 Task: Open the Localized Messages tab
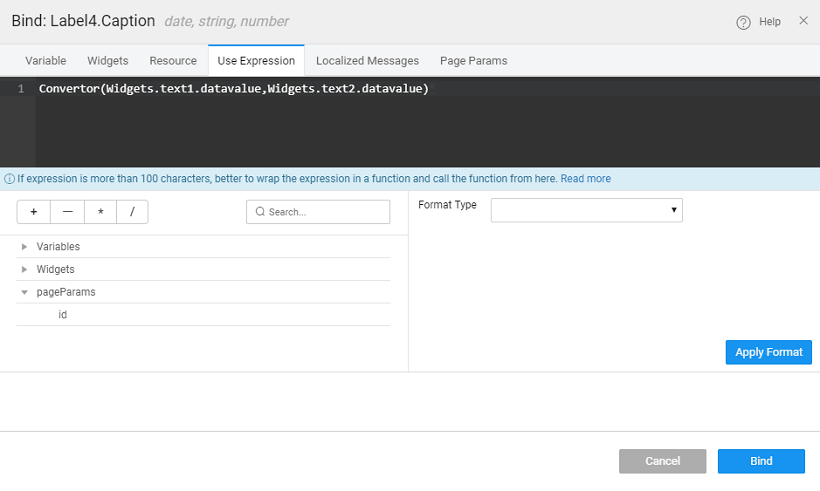pyautogui.click(x=367, y=61)
